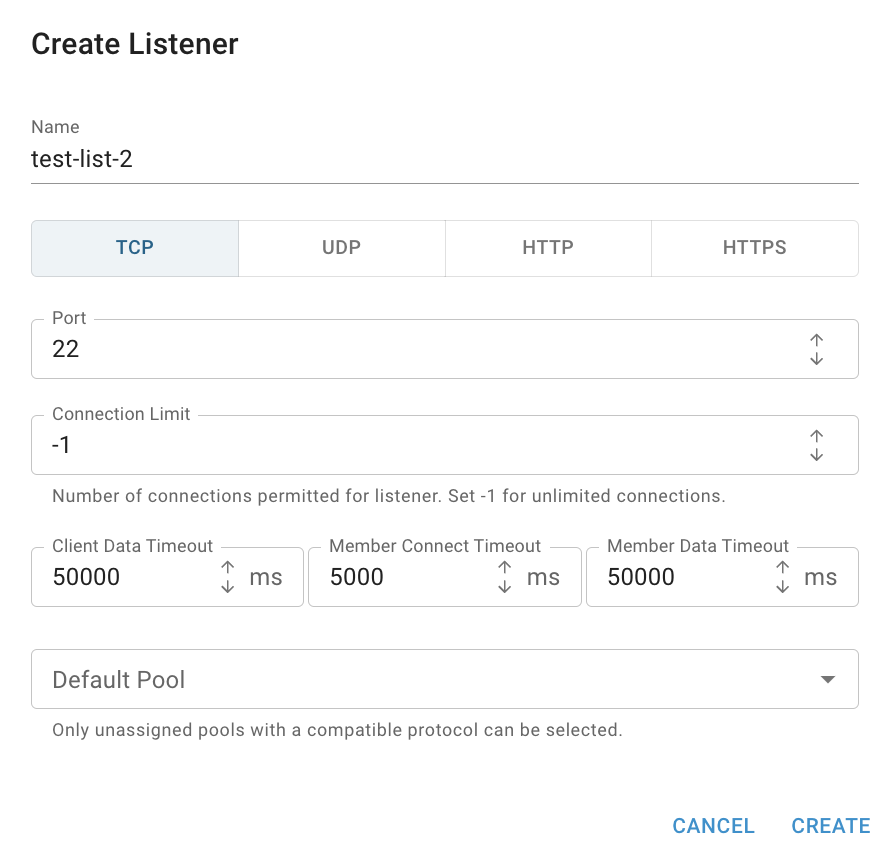
Task: Decrement Connection Limit using down arrow
Action: click(x=816, y=455)
